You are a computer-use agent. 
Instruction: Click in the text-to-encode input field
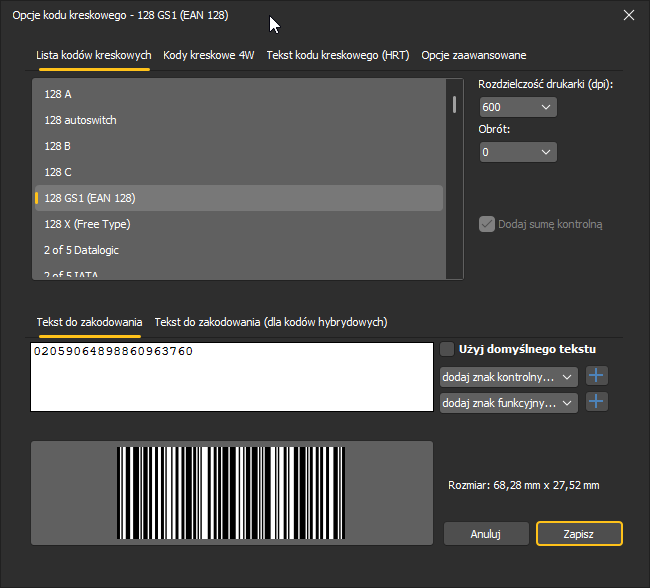[x=232, y=377]
